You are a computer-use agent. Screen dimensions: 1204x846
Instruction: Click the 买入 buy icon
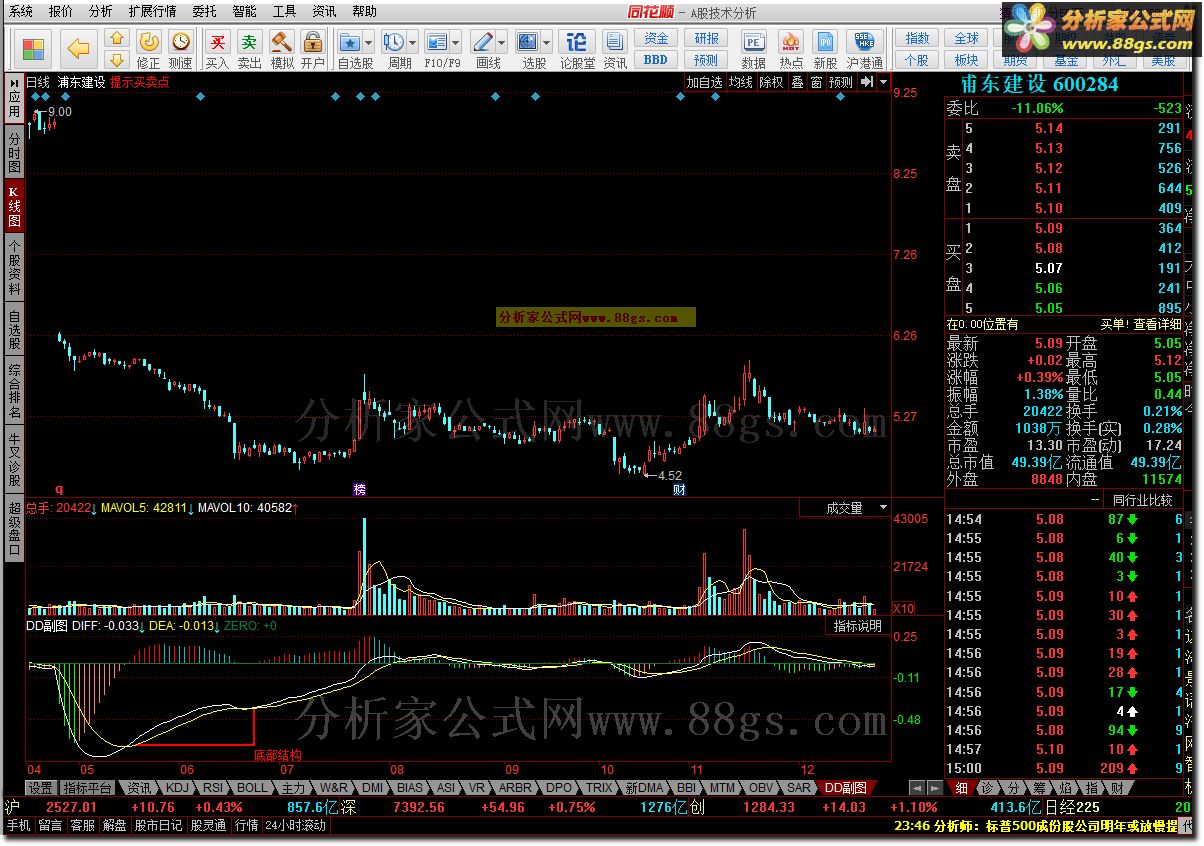tap(217, 48)
